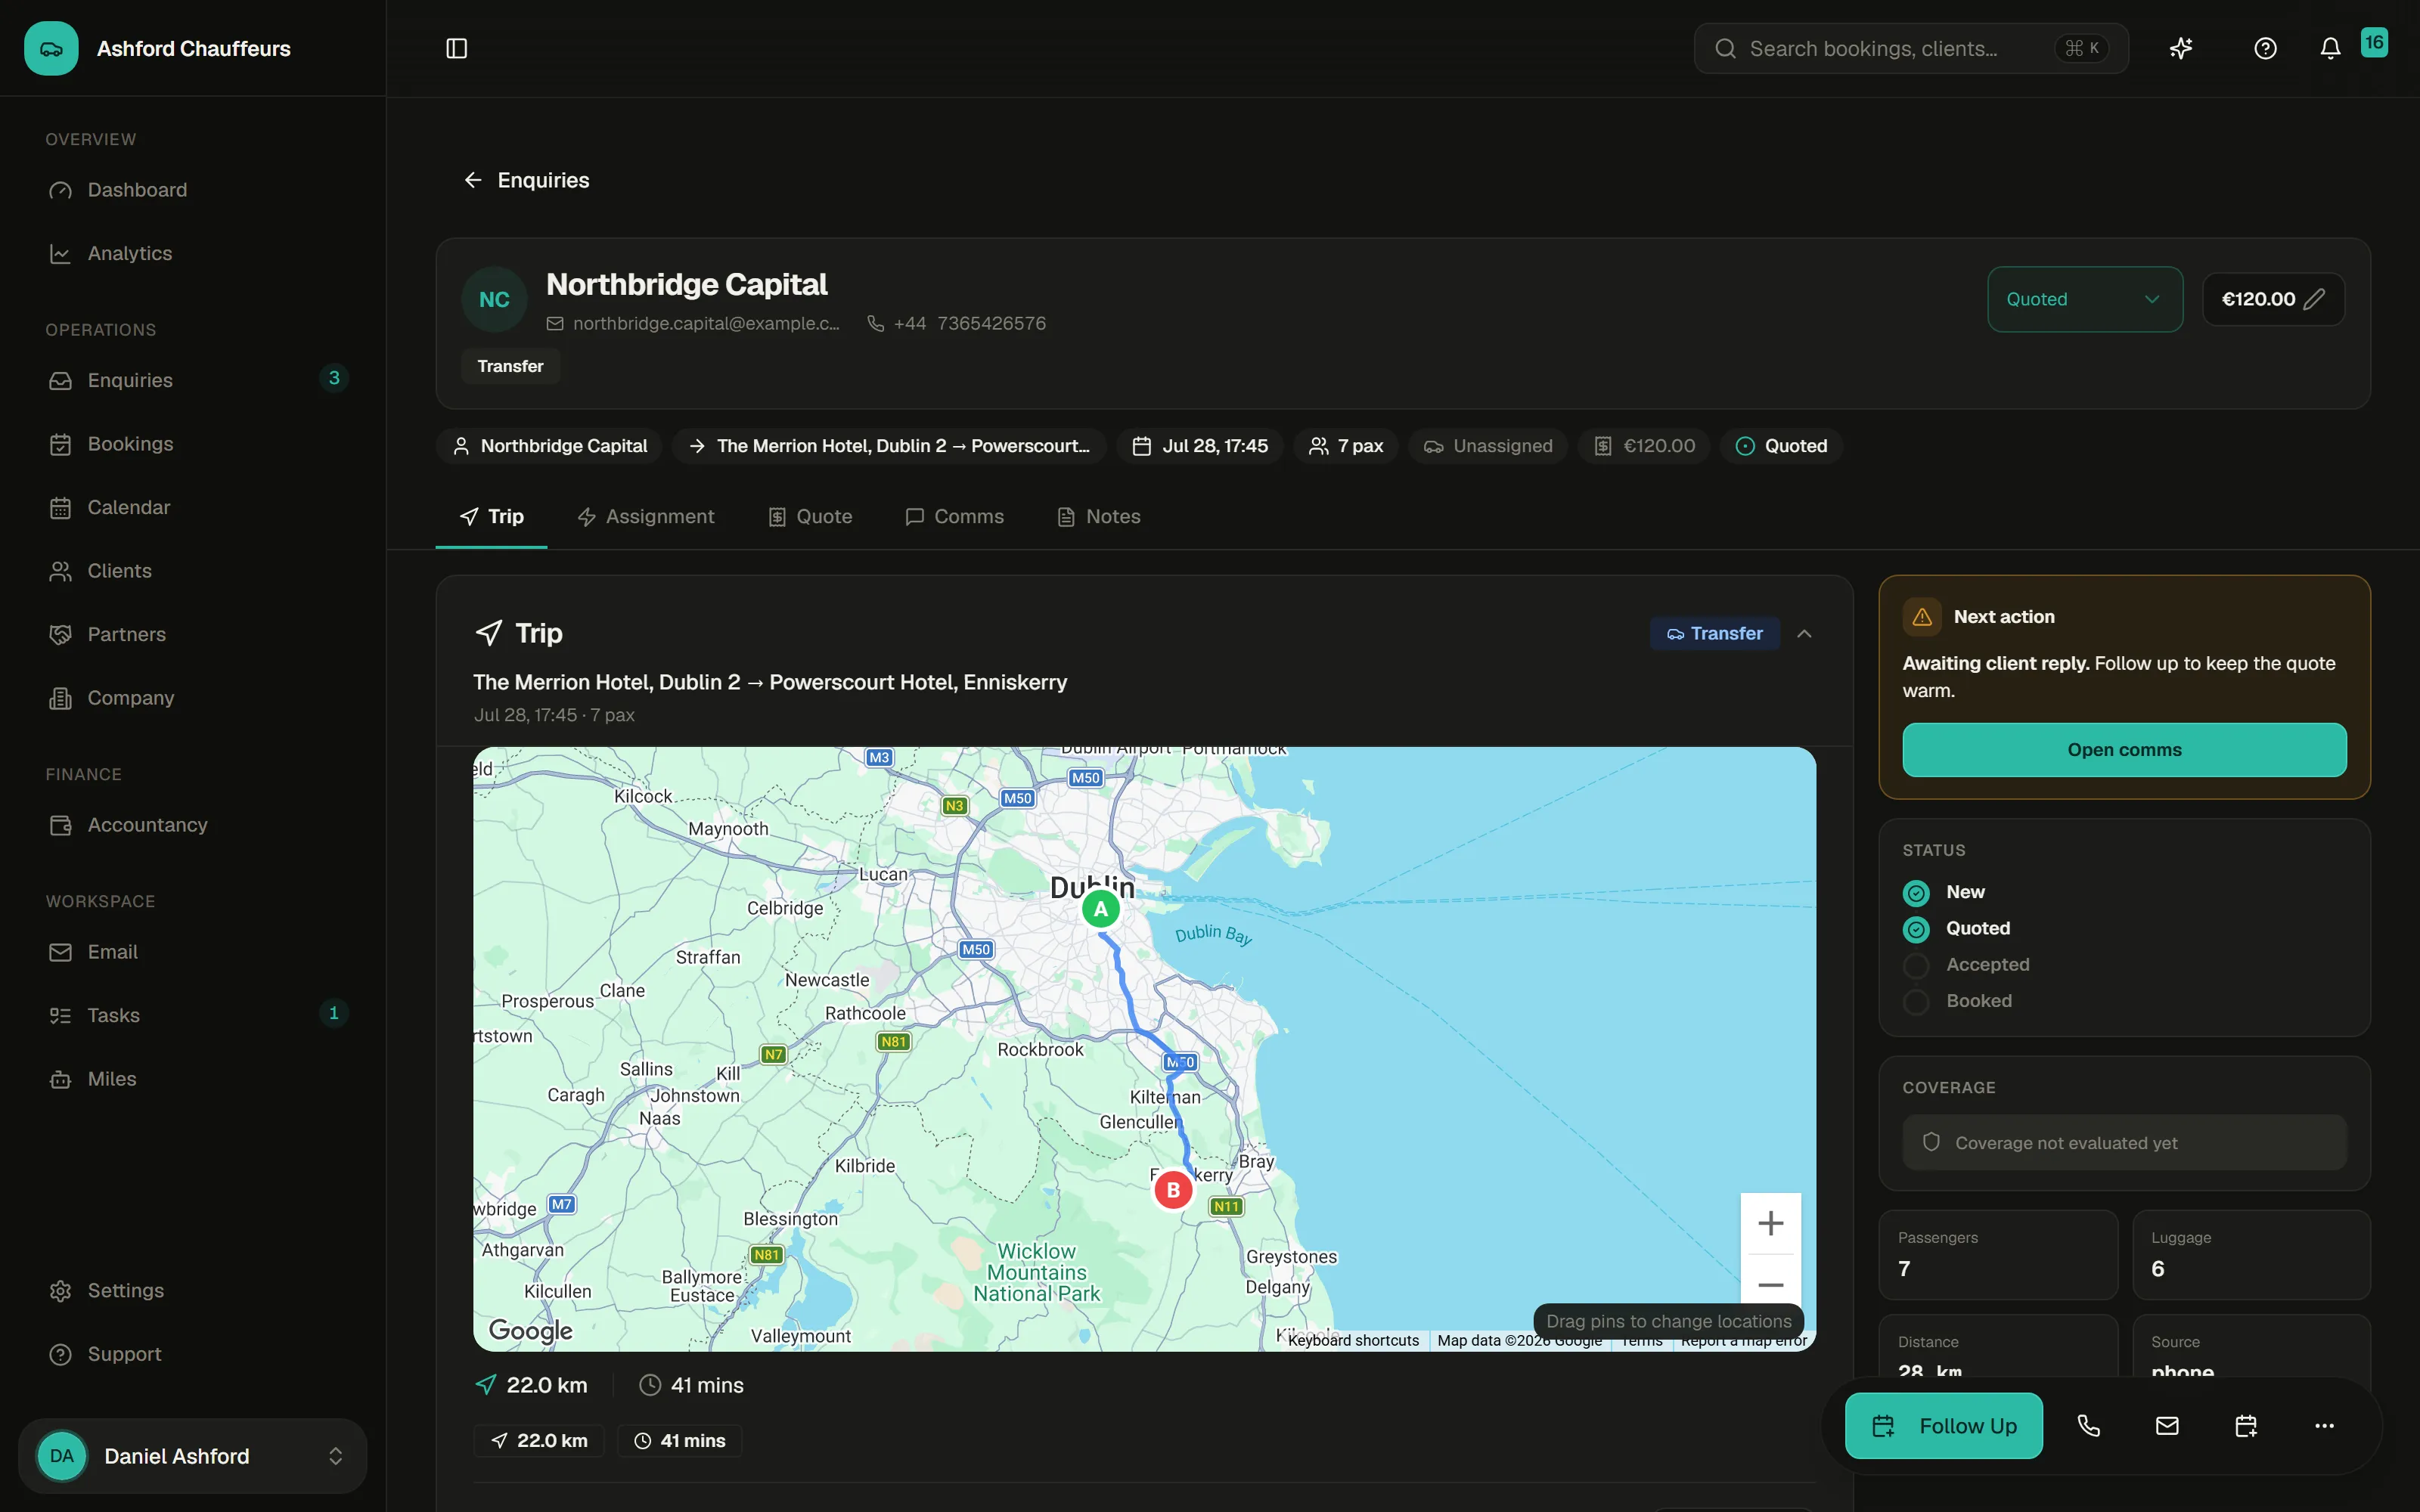Click the email icon in the action bar

(x=2167, y=1425)
